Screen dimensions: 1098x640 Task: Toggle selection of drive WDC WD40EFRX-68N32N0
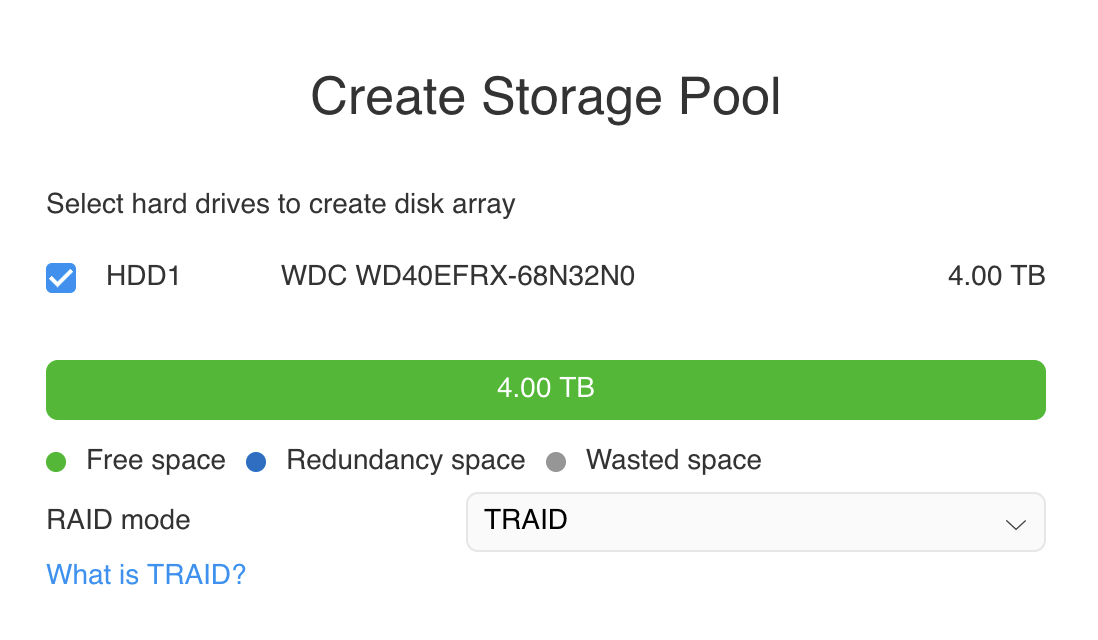[x=60, y=277]
